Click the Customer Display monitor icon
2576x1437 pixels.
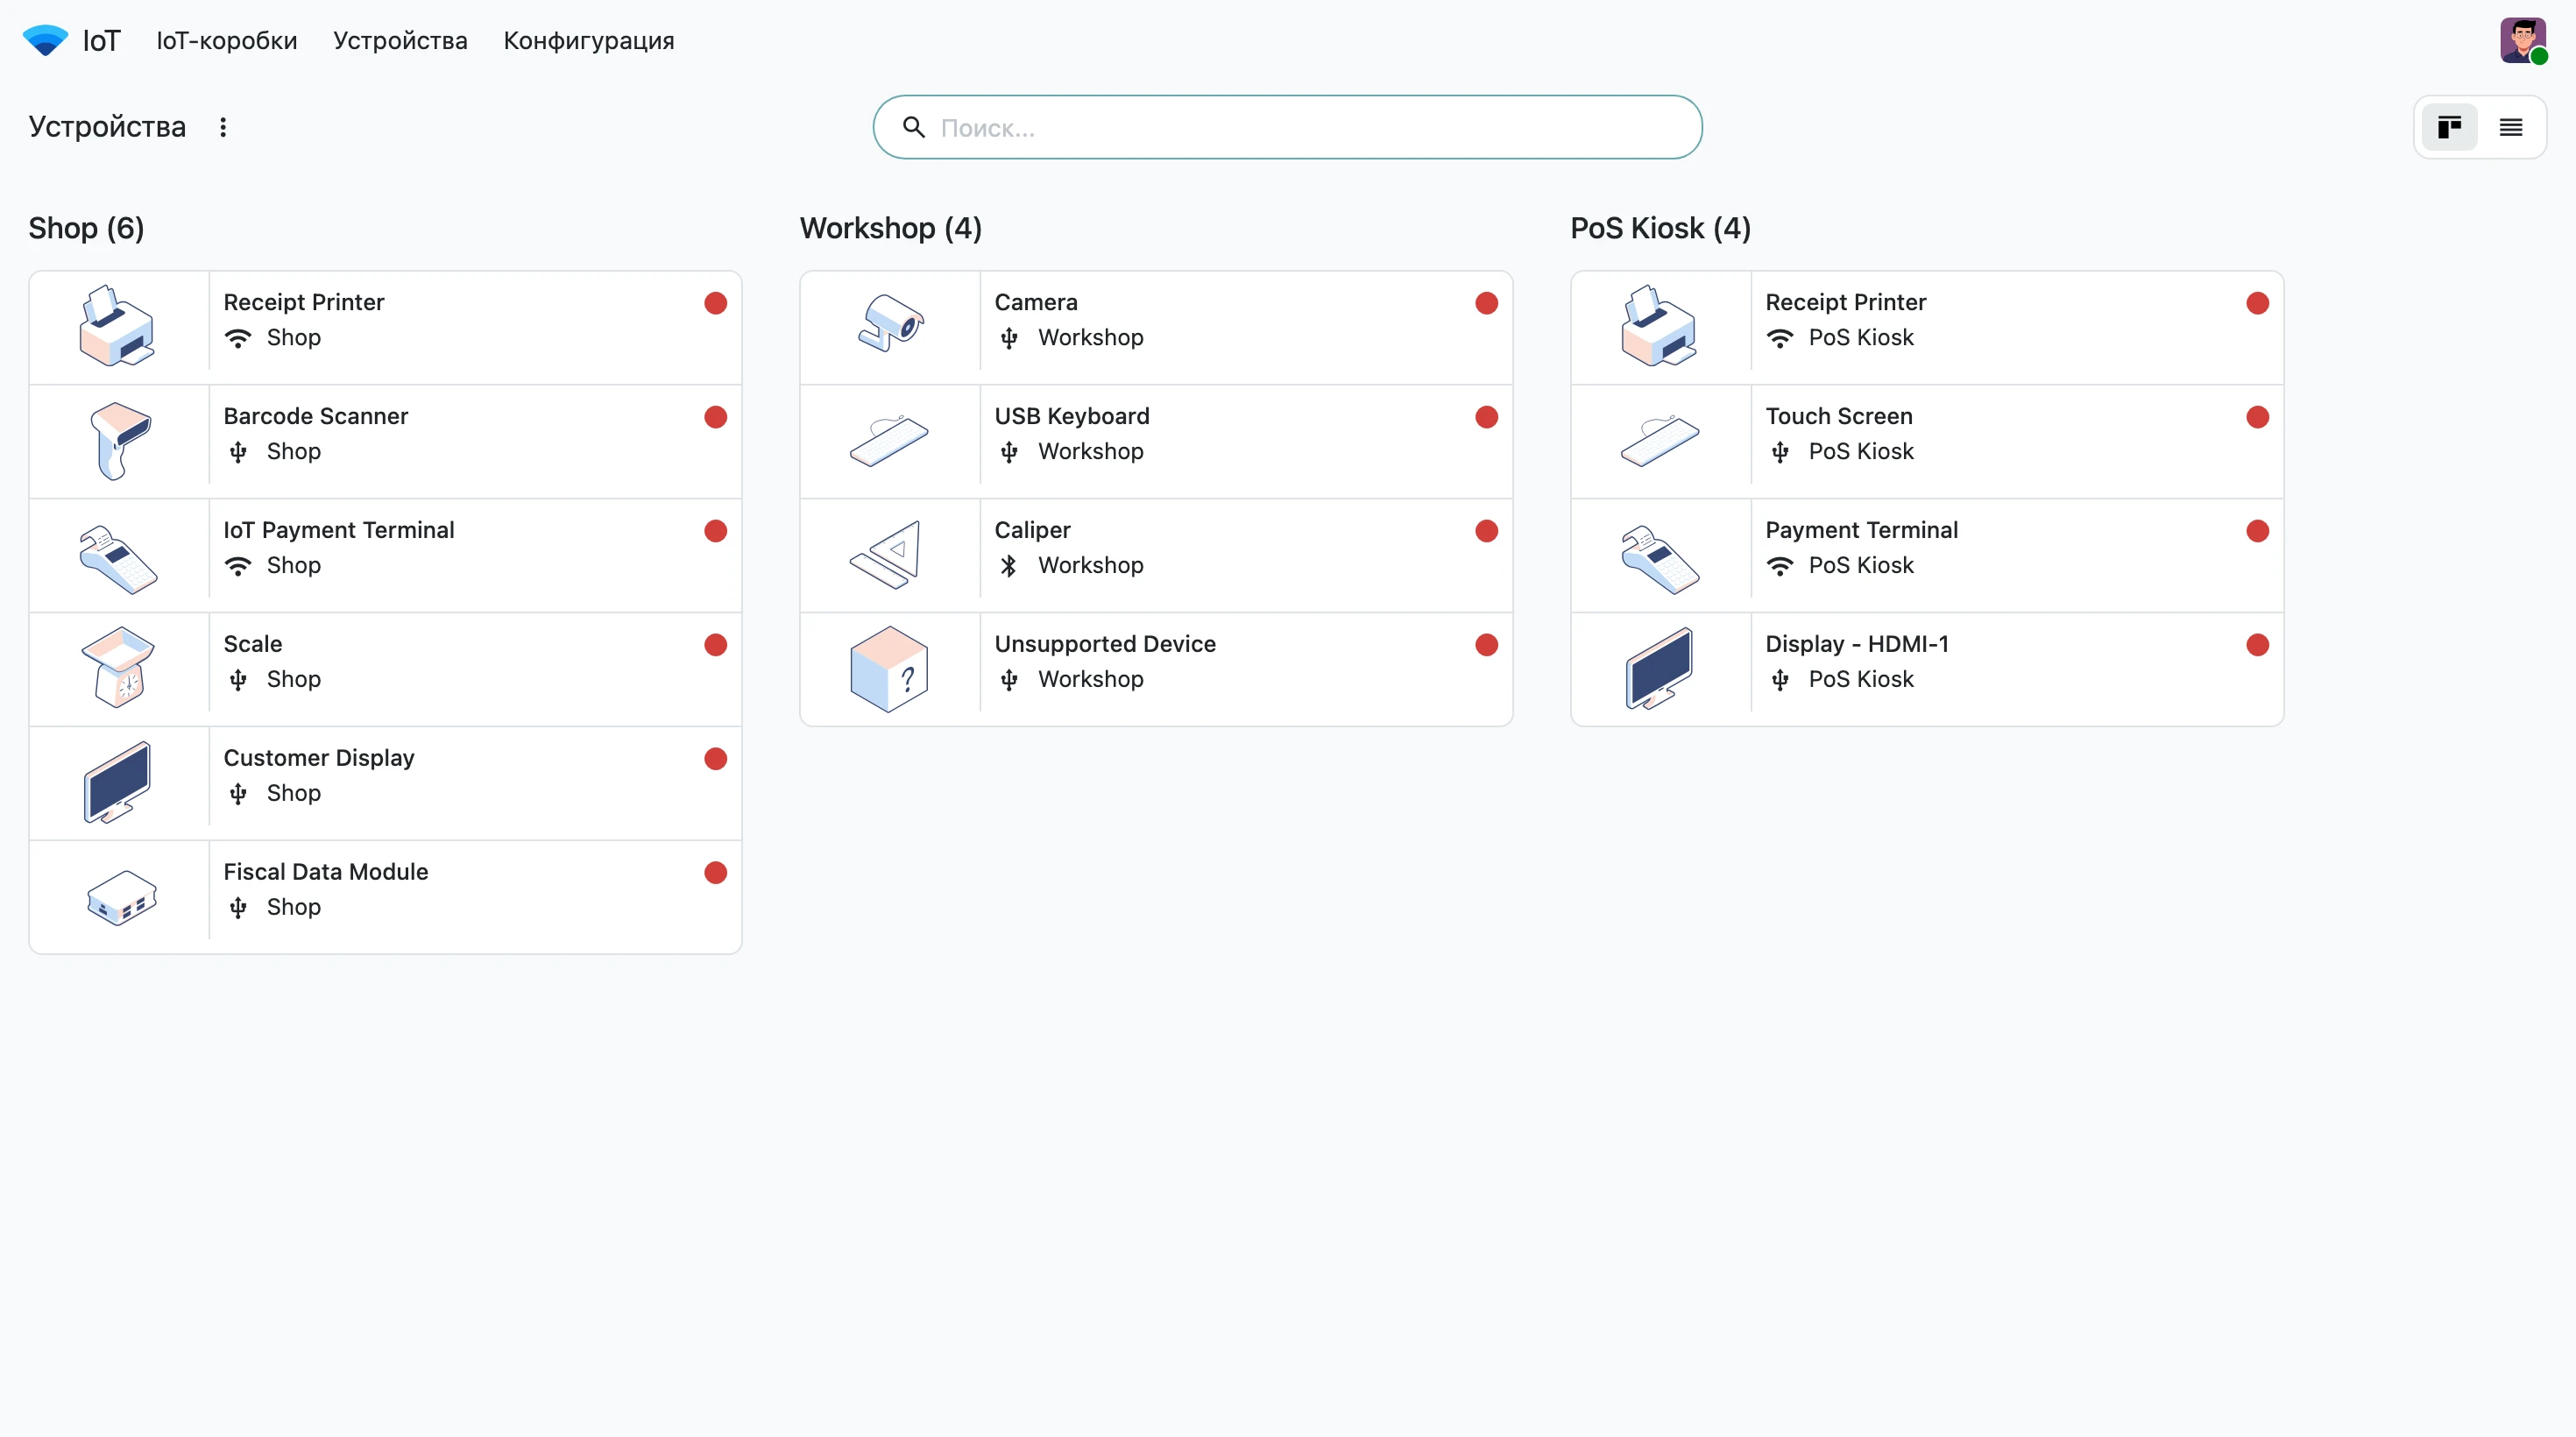click(x=118, y=782)
